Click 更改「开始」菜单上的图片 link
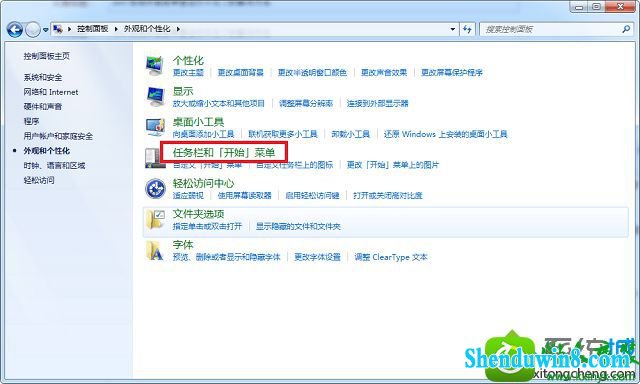Screen dimensions: 640x384 (393, 165)
